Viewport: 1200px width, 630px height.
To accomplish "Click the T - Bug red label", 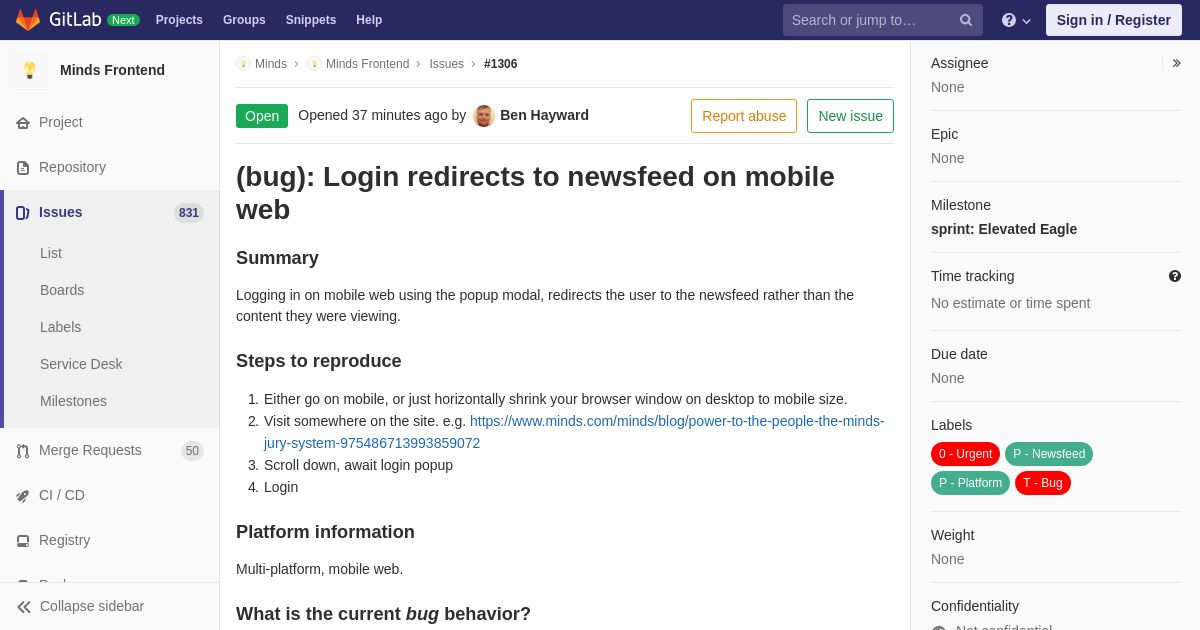I will tap(1042, 483).
